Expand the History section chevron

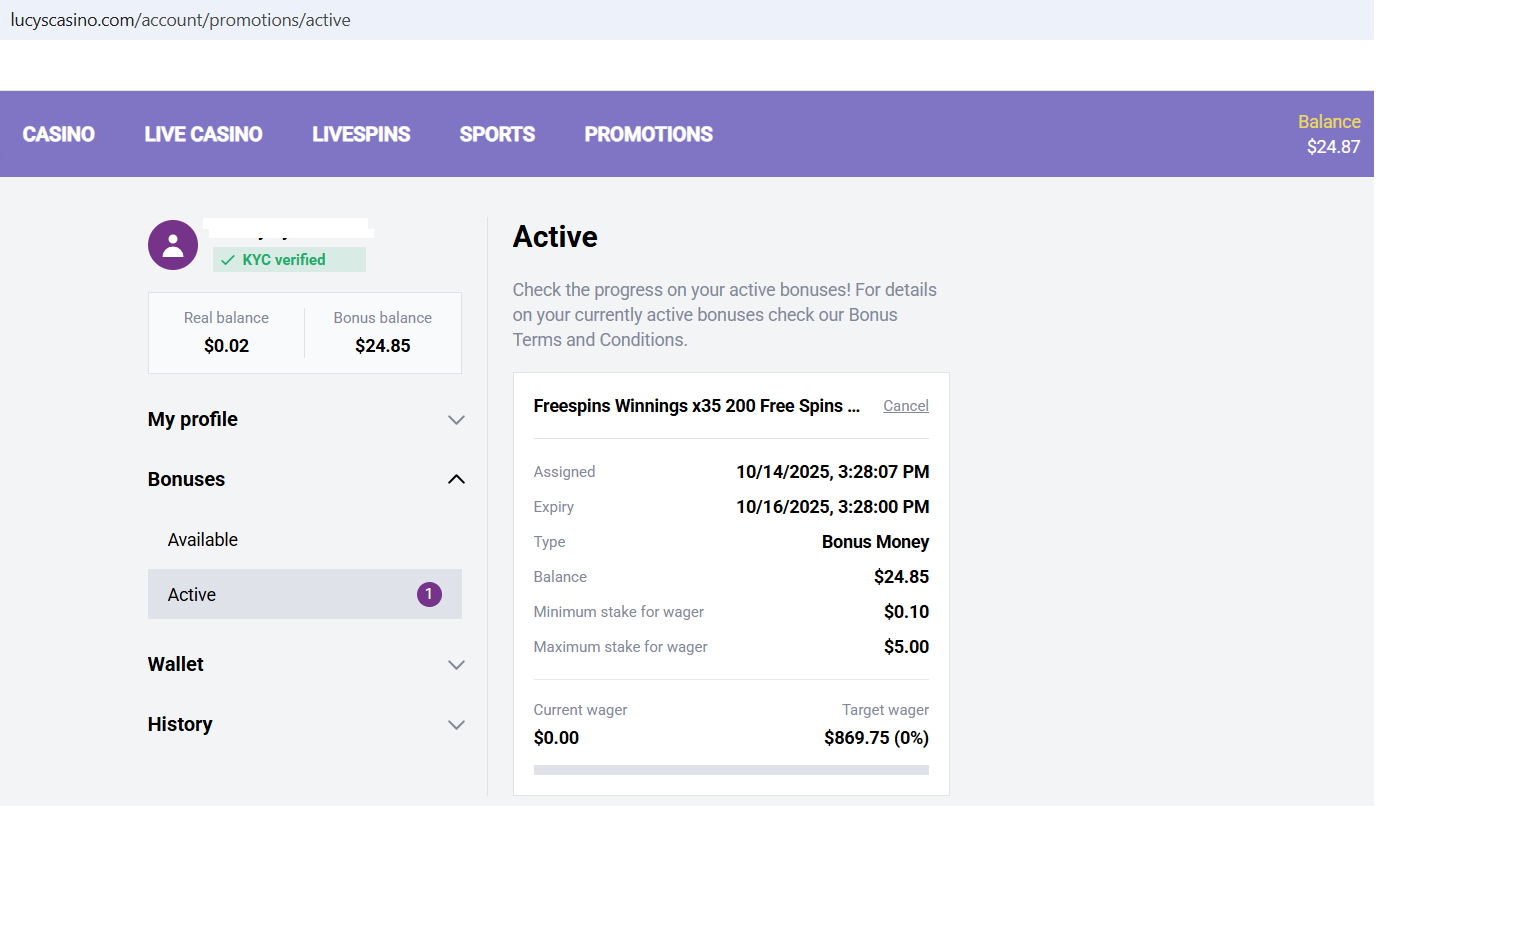pos(456,725)
